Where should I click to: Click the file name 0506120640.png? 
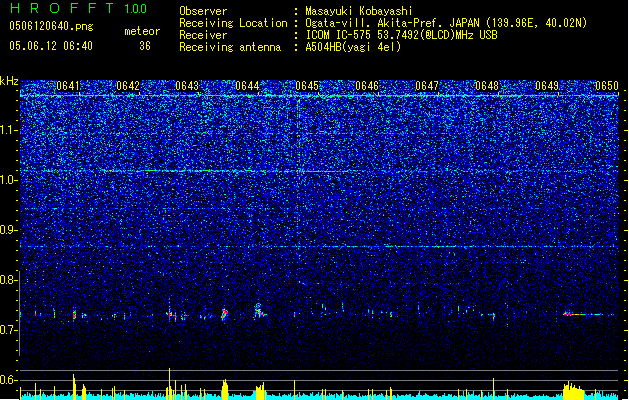(x=51, y=27)
